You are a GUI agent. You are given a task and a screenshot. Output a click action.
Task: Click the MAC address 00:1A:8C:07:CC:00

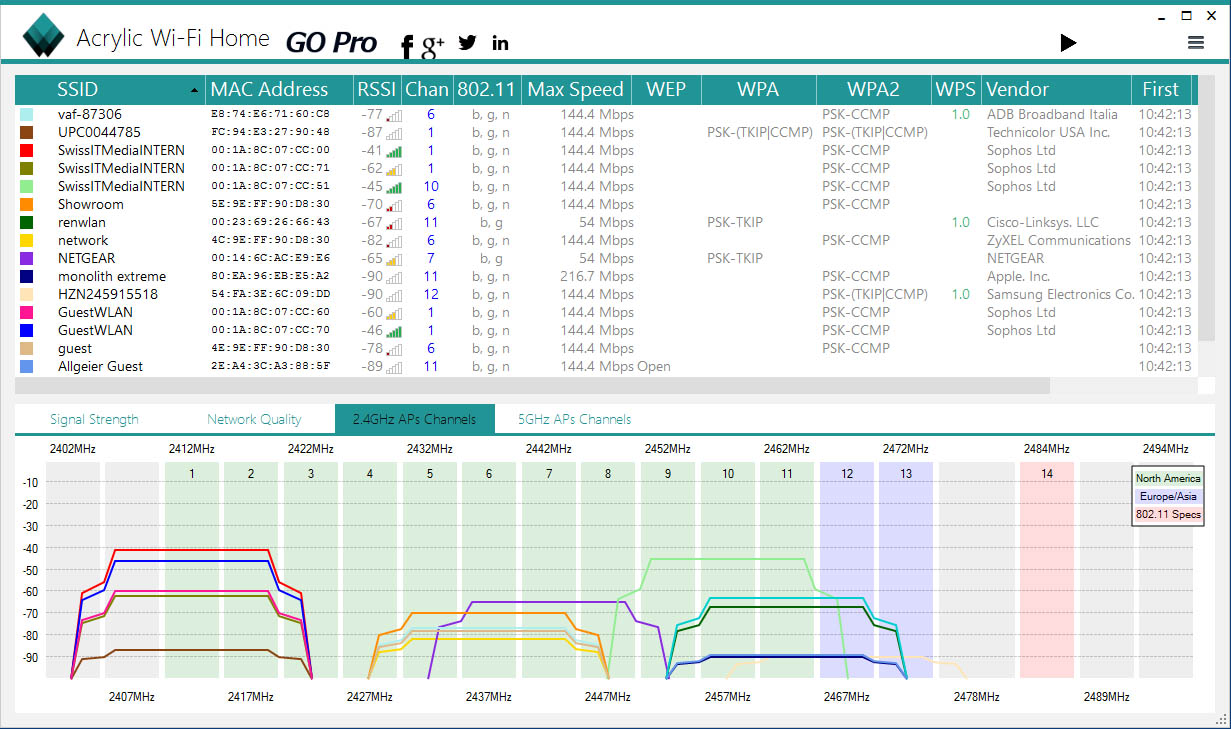(271, 151)
